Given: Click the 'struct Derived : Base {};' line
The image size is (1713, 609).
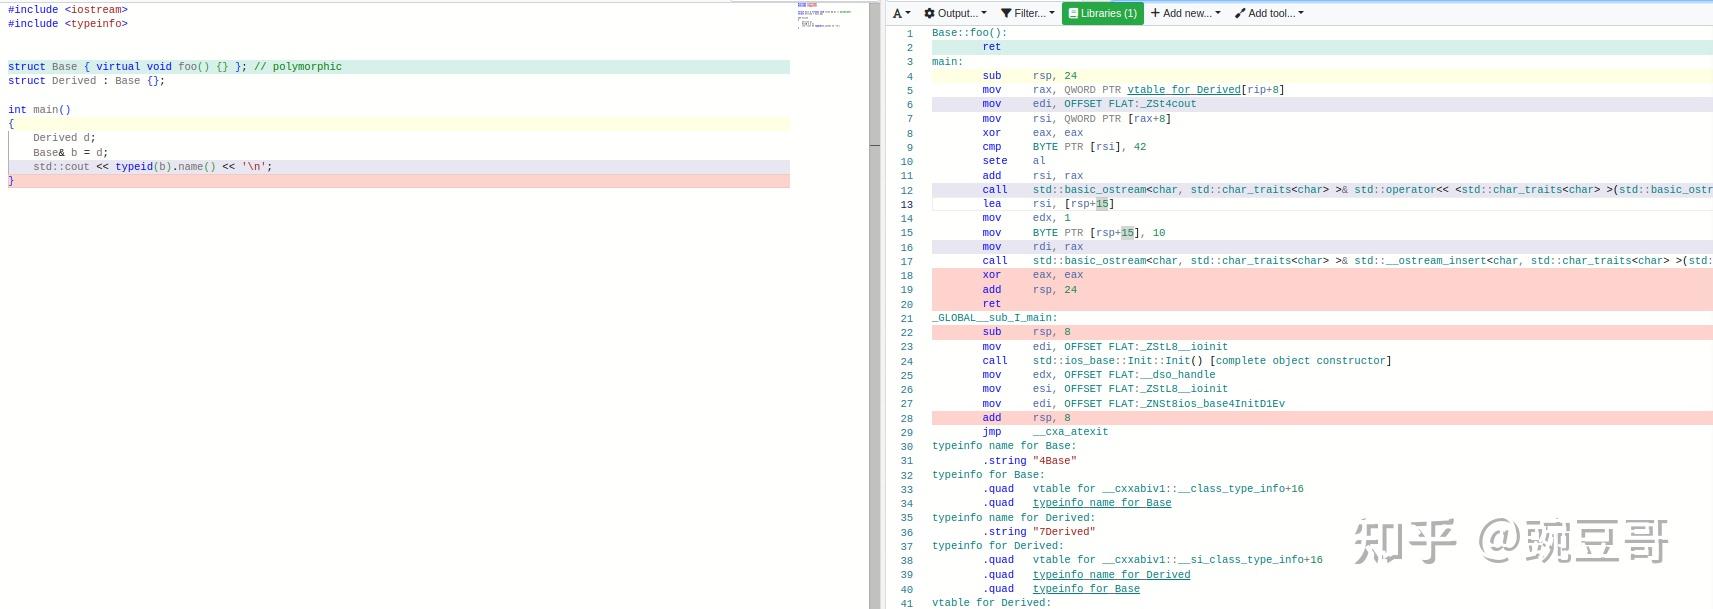Looking at the screenshot, I should pyautogui.click(x=86, y=81).
